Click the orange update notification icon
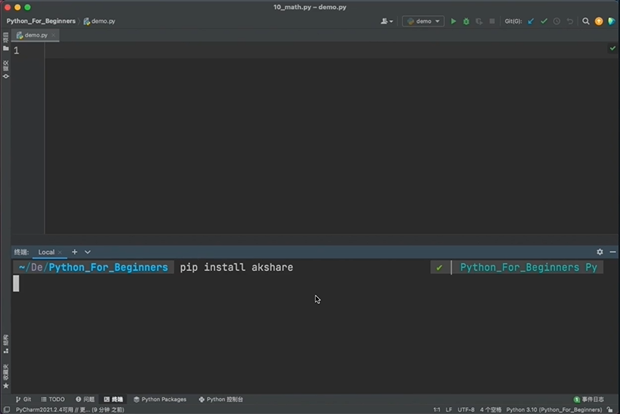620x414 pixels. click(599, 21)
